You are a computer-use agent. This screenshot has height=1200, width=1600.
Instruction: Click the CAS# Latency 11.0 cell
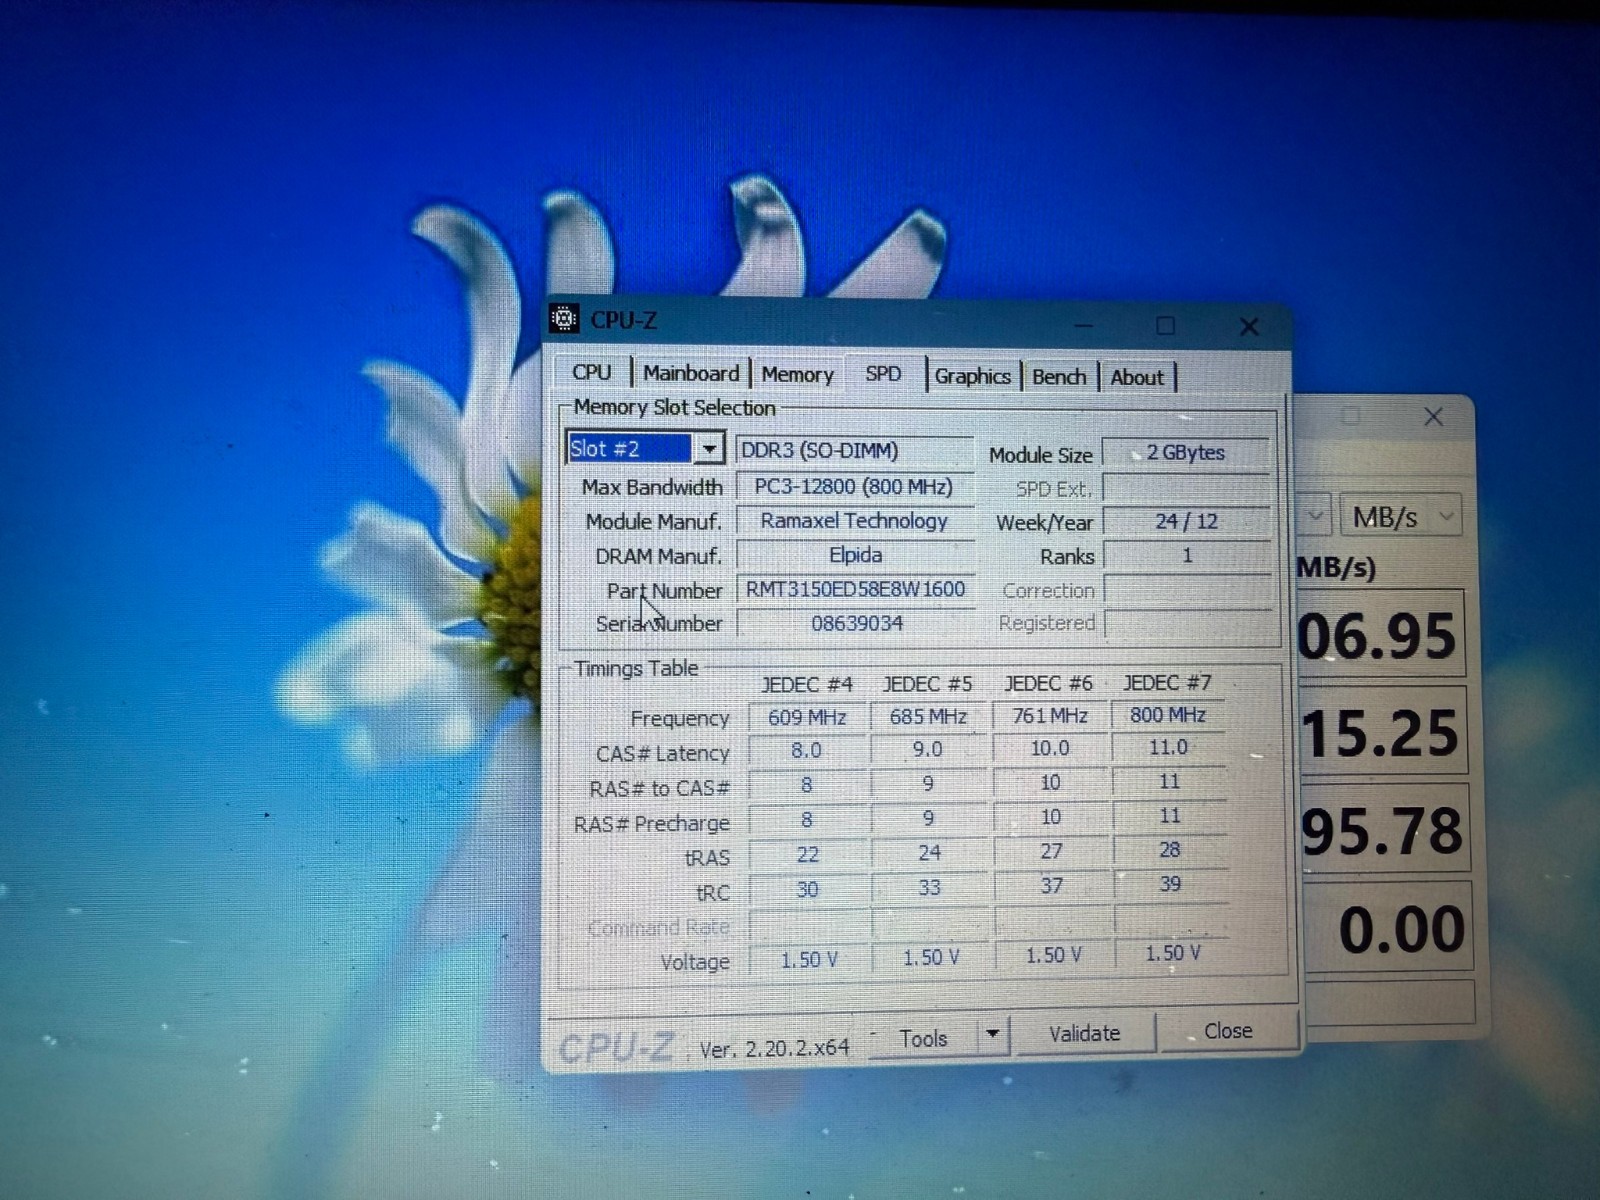[x=1168, y=747]
